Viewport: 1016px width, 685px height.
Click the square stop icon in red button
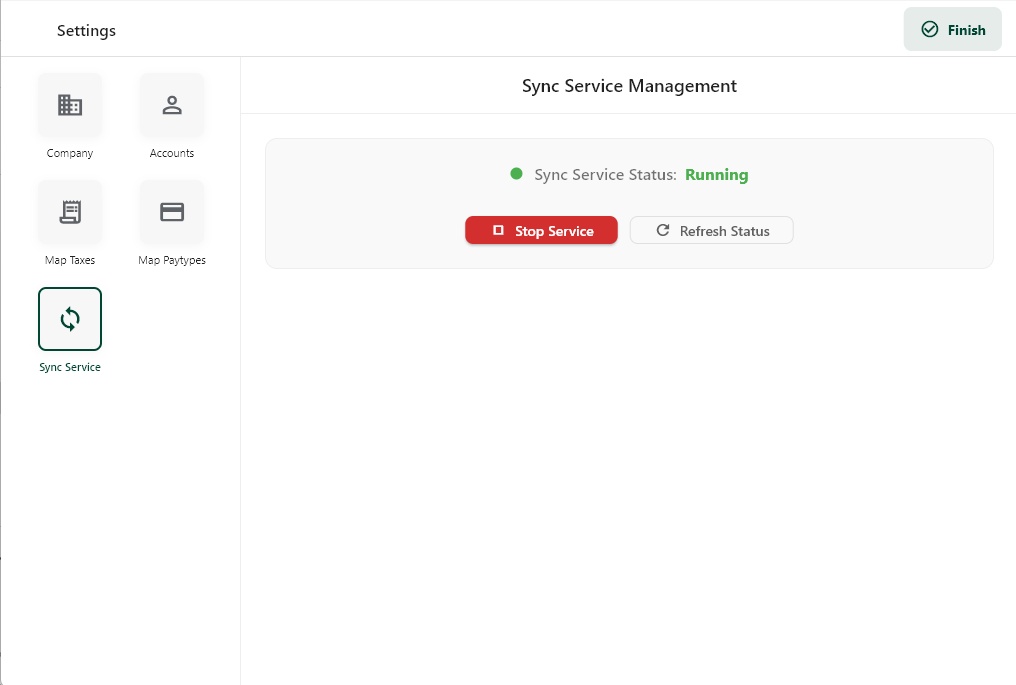click(498, 230)
